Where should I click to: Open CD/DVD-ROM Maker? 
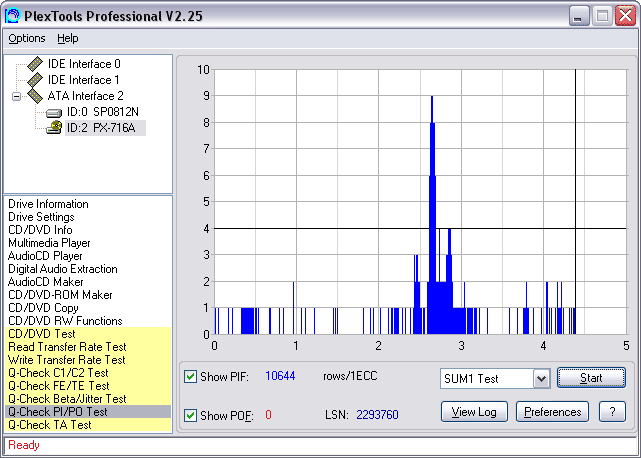click(60, 295)
